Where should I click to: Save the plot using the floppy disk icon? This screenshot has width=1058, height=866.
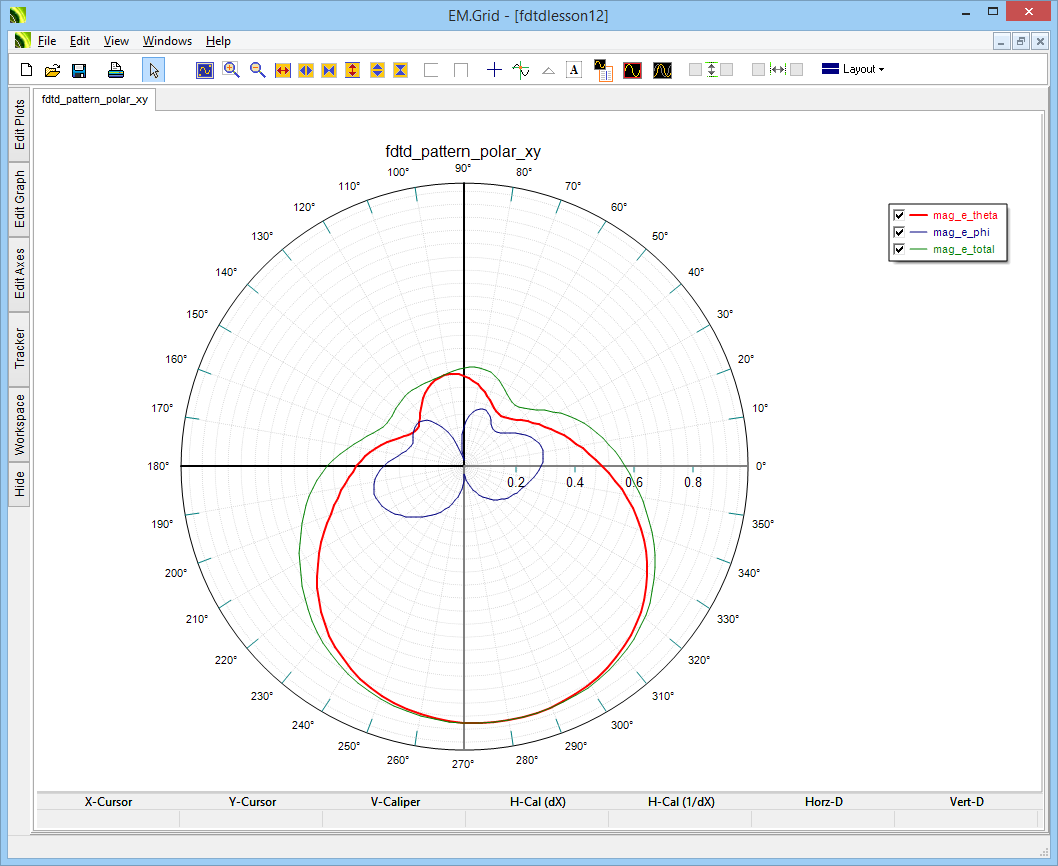[x=79, y=70]
